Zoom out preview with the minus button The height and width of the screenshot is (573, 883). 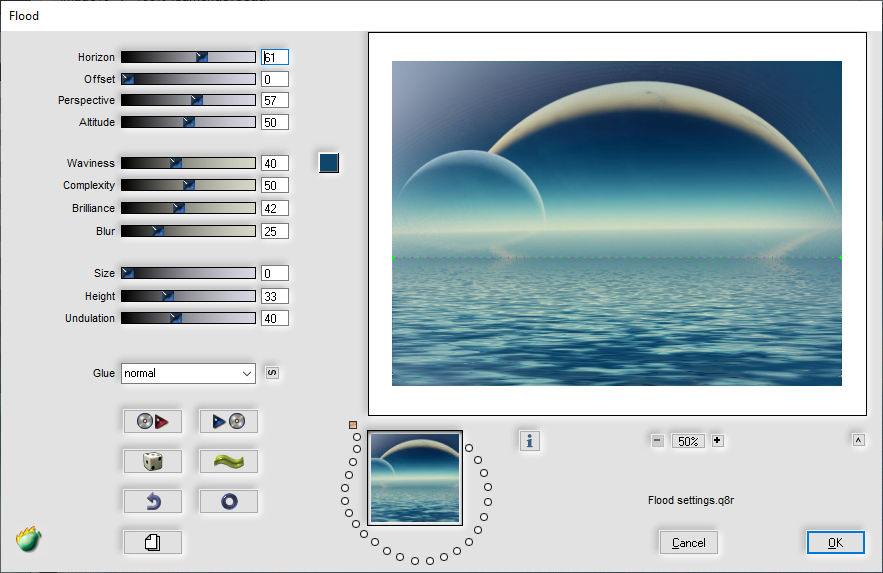(657, 441)
